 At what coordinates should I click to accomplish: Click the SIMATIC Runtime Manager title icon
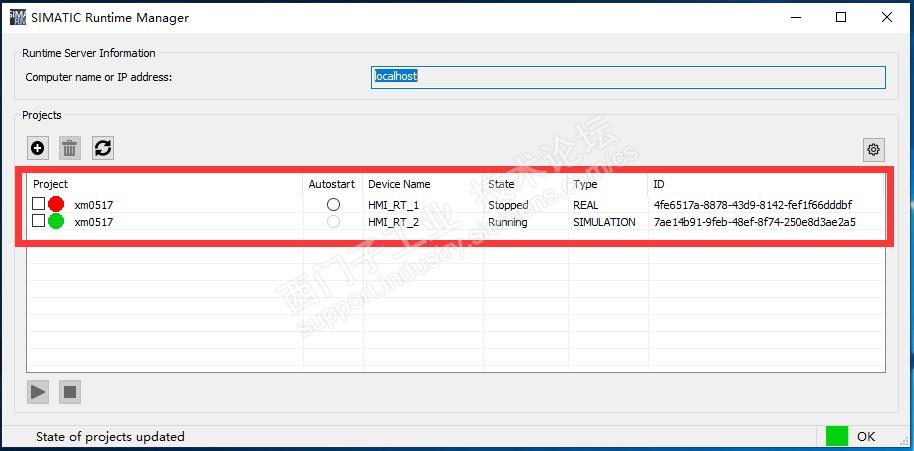18,17
